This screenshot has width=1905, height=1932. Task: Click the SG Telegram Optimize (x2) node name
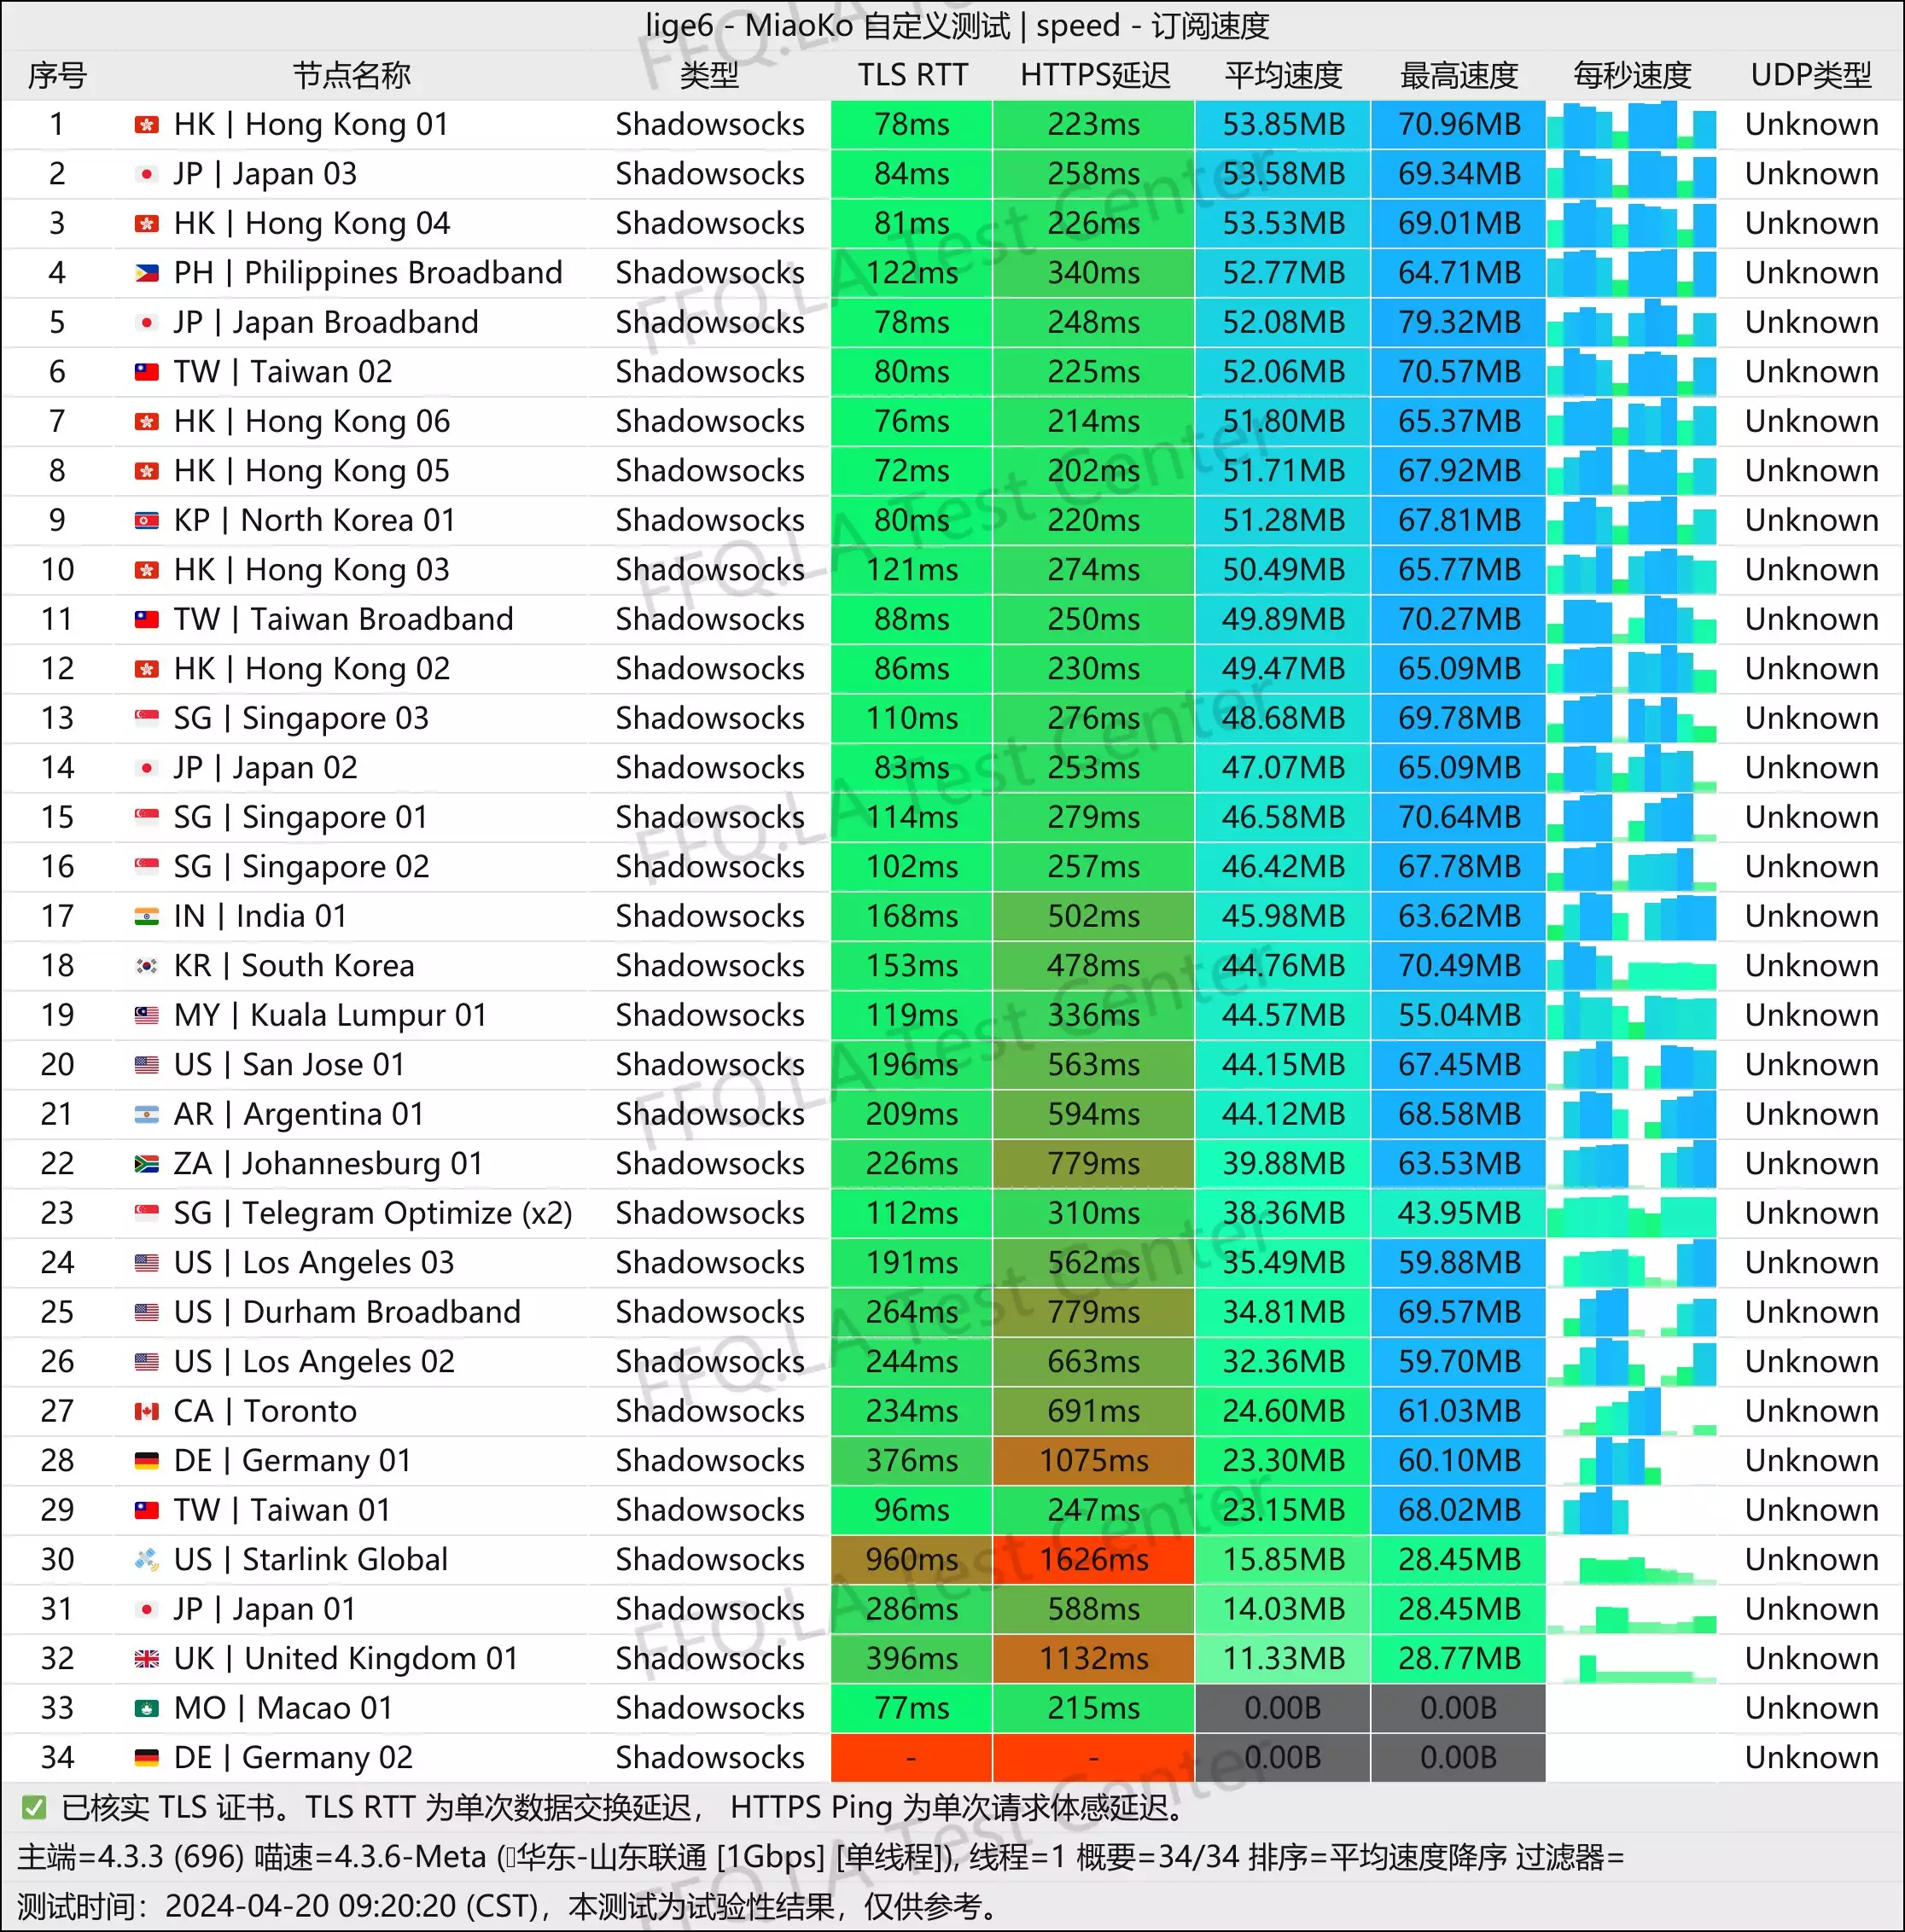pos(372,1214)
